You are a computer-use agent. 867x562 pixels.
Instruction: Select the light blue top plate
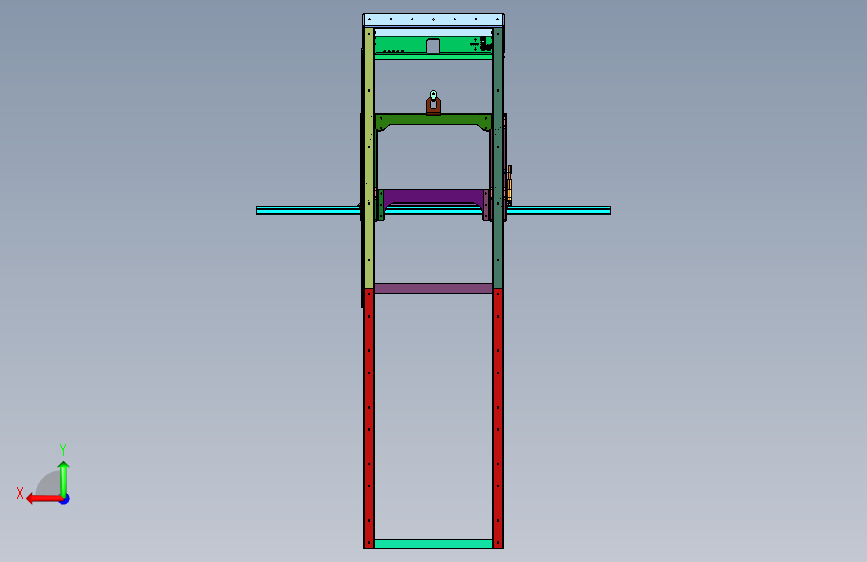[434, 20]
